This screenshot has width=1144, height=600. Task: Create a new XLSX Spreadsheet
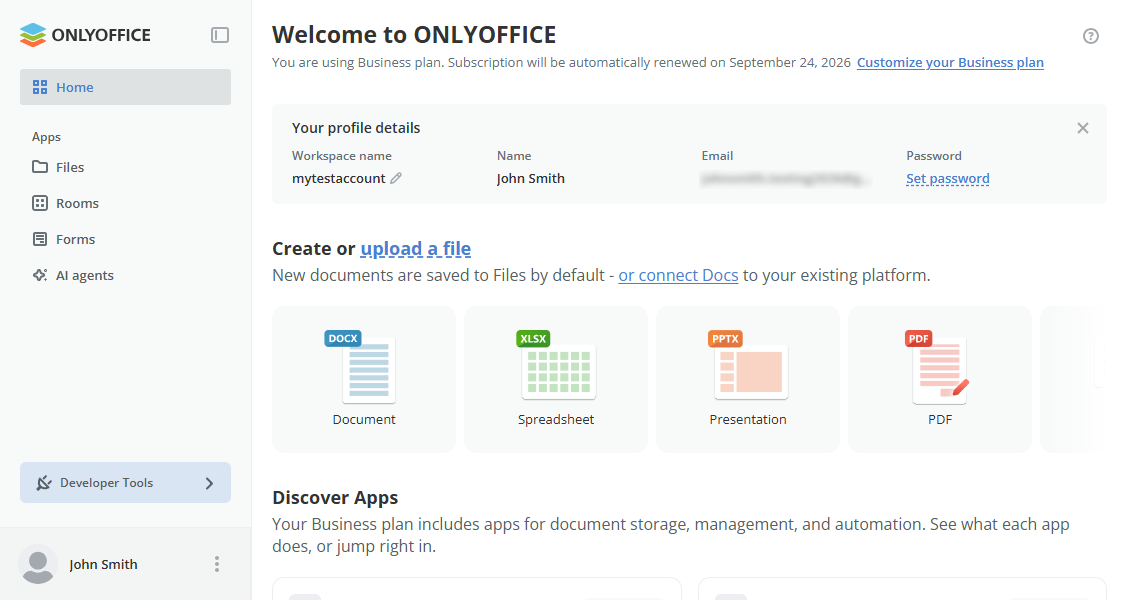click(x=556, y=380)
